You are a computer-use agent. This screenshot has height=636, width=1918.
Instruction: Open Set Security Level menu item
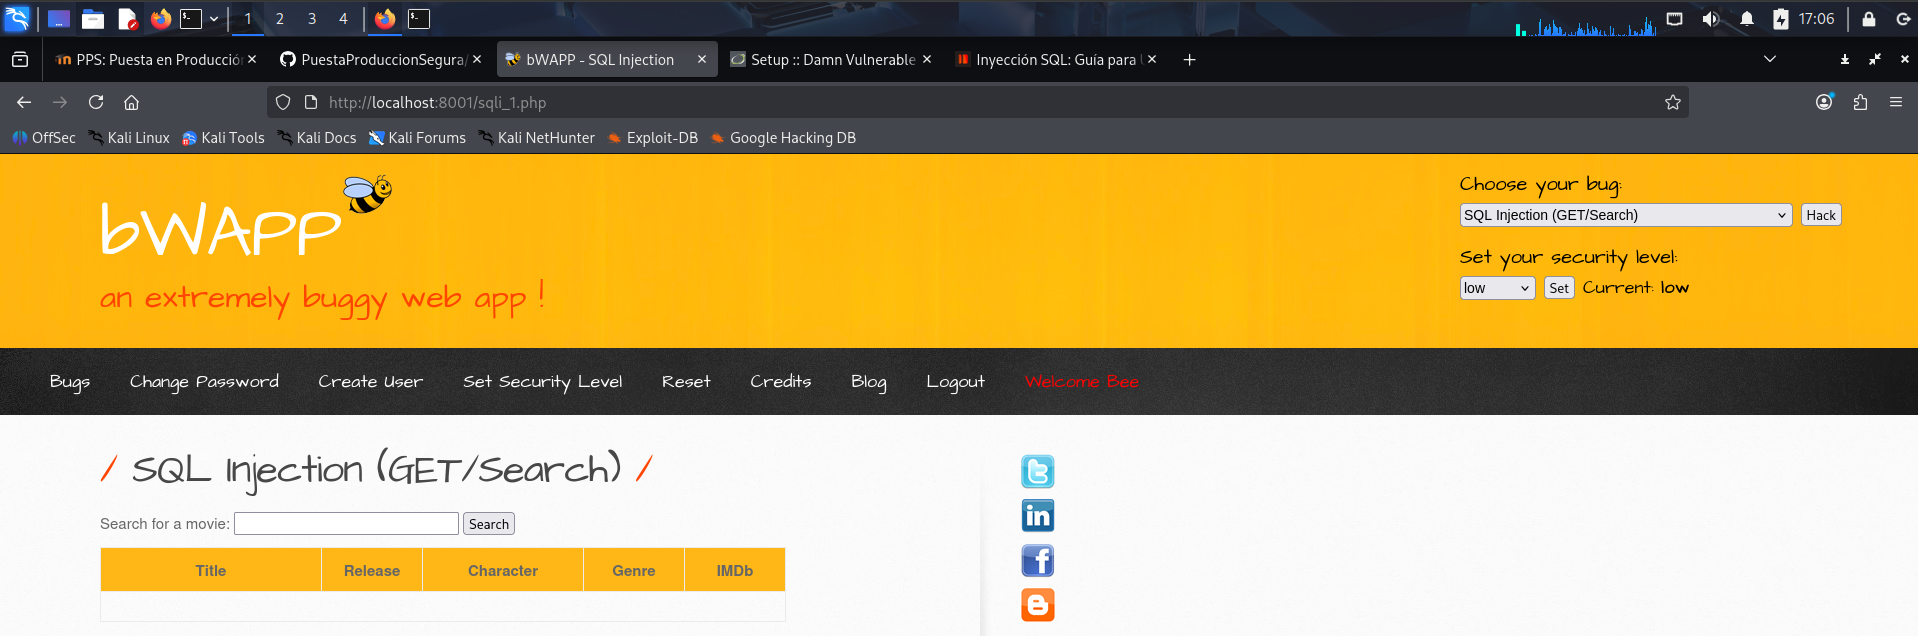click(x=542, y=382)
